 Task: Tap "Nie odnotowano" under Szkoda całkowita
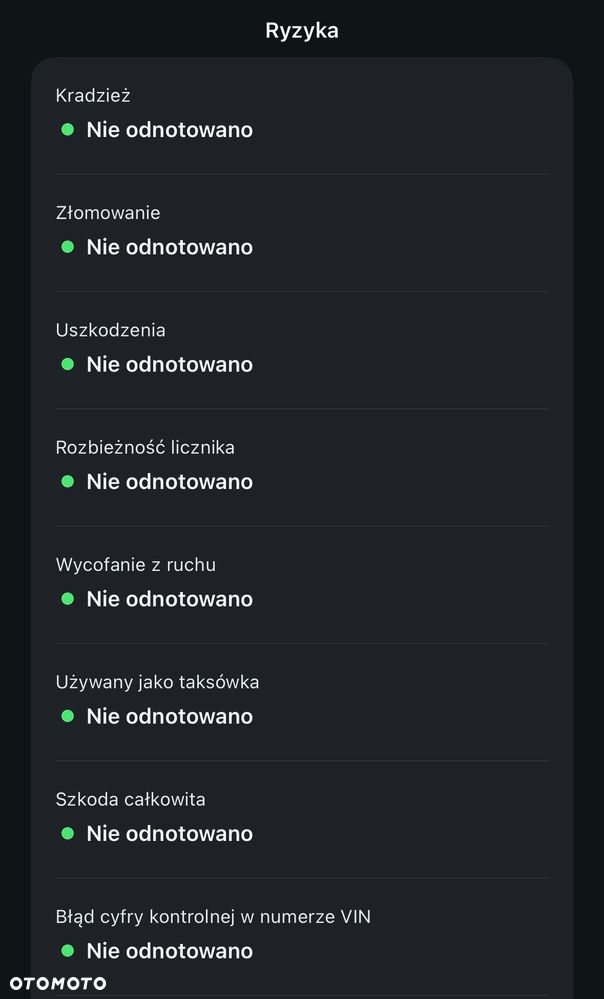(169, 833)
